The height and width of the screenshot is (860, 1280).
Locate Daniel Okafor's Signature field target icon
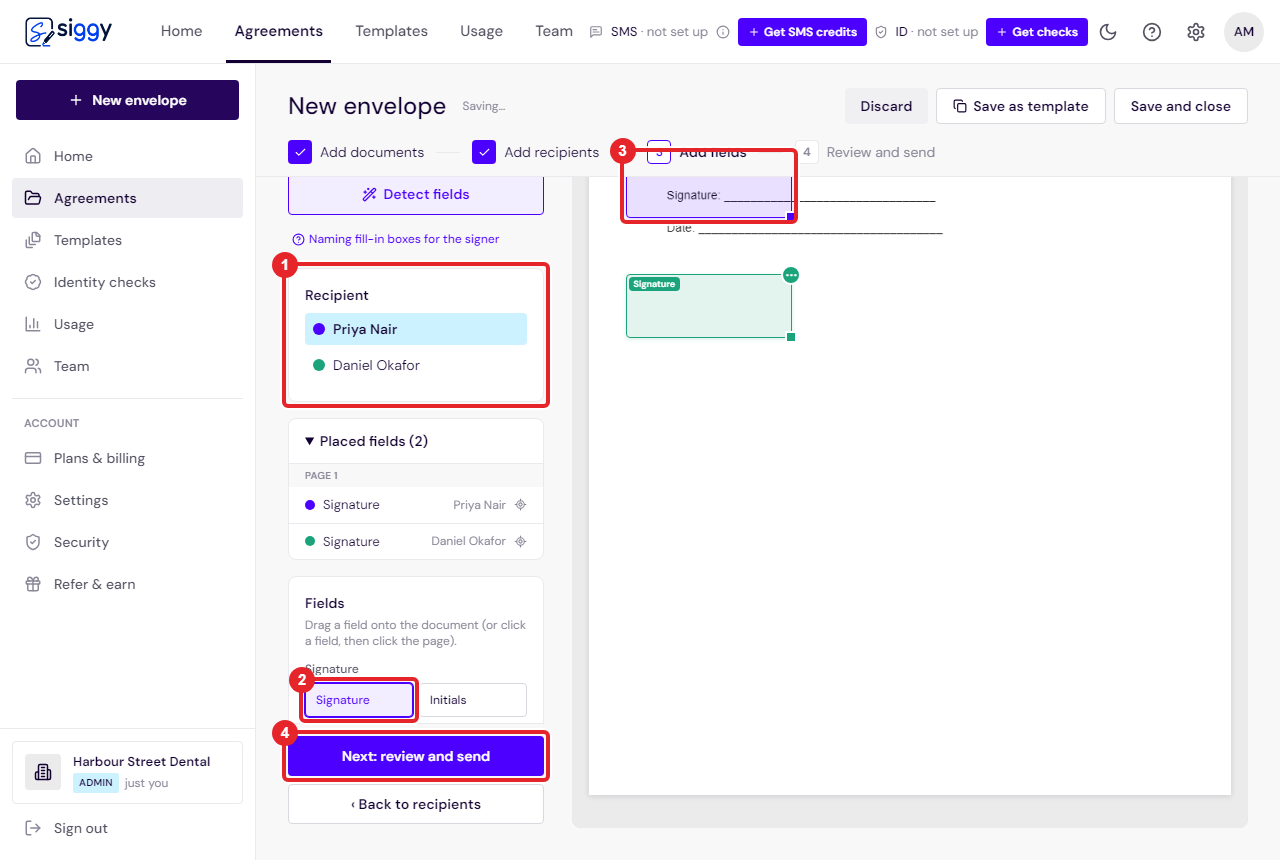520,541
